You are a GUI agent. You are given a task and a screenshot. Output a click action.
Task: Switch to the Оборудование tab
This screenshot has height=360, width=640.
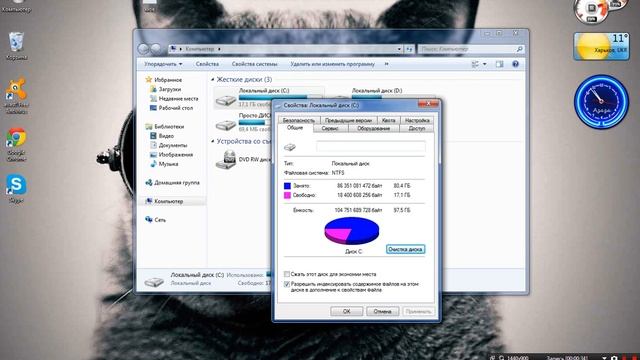coord(373,128)
